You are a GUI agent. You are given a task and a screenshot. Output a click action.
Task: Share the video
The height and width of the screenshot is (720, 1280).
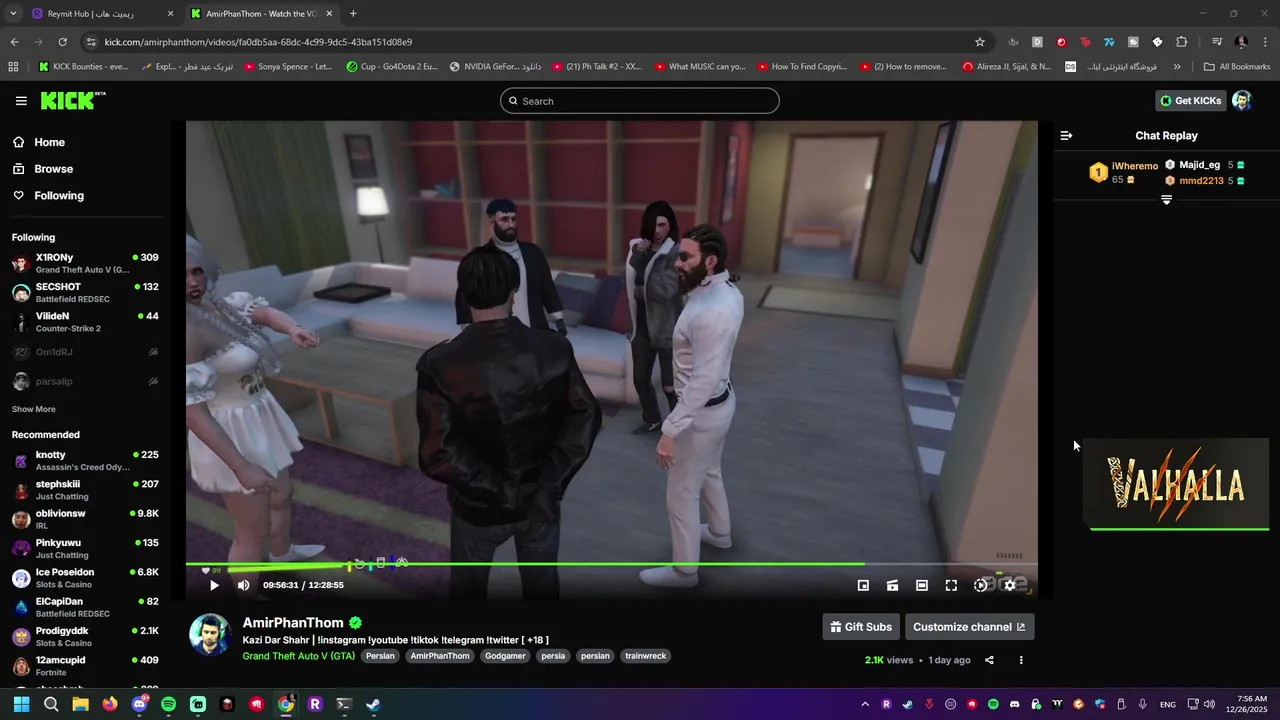(989, 660)
